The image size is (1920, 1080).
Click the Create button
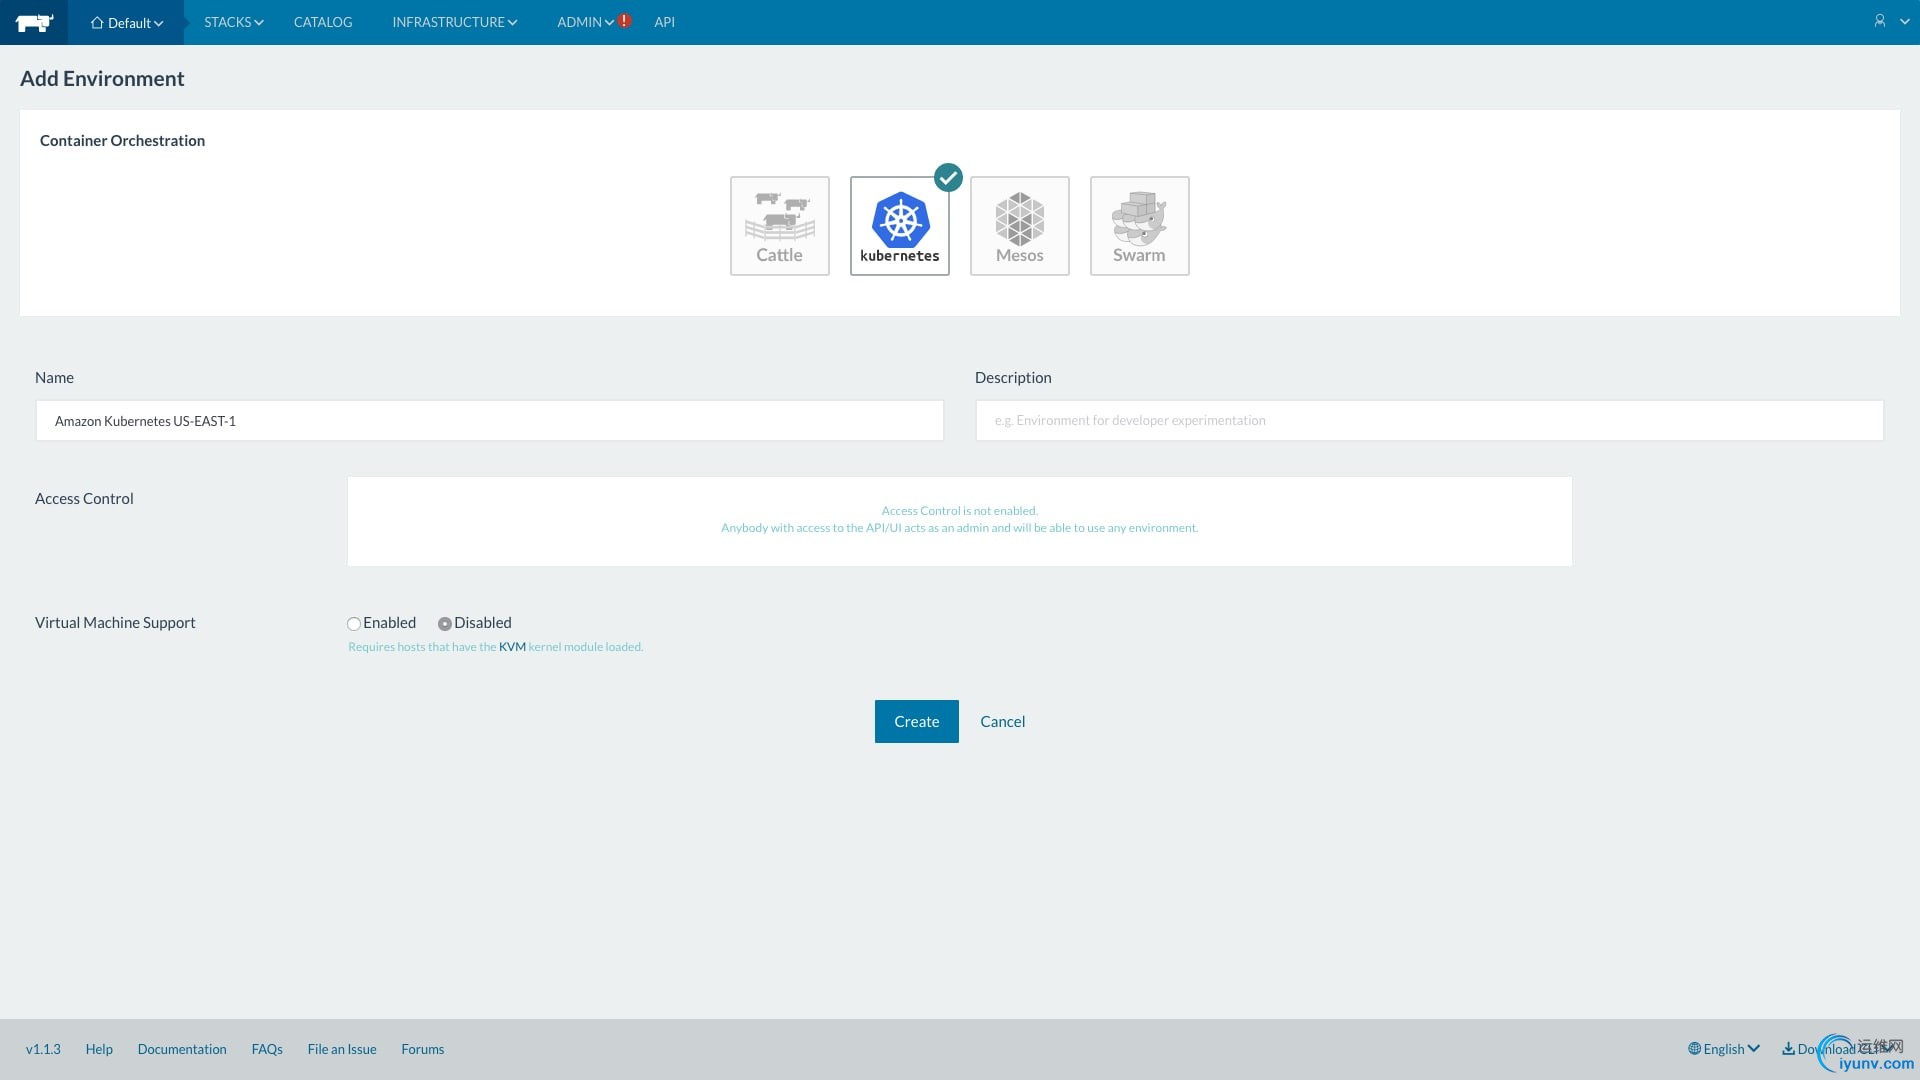(x=917, y=721)
